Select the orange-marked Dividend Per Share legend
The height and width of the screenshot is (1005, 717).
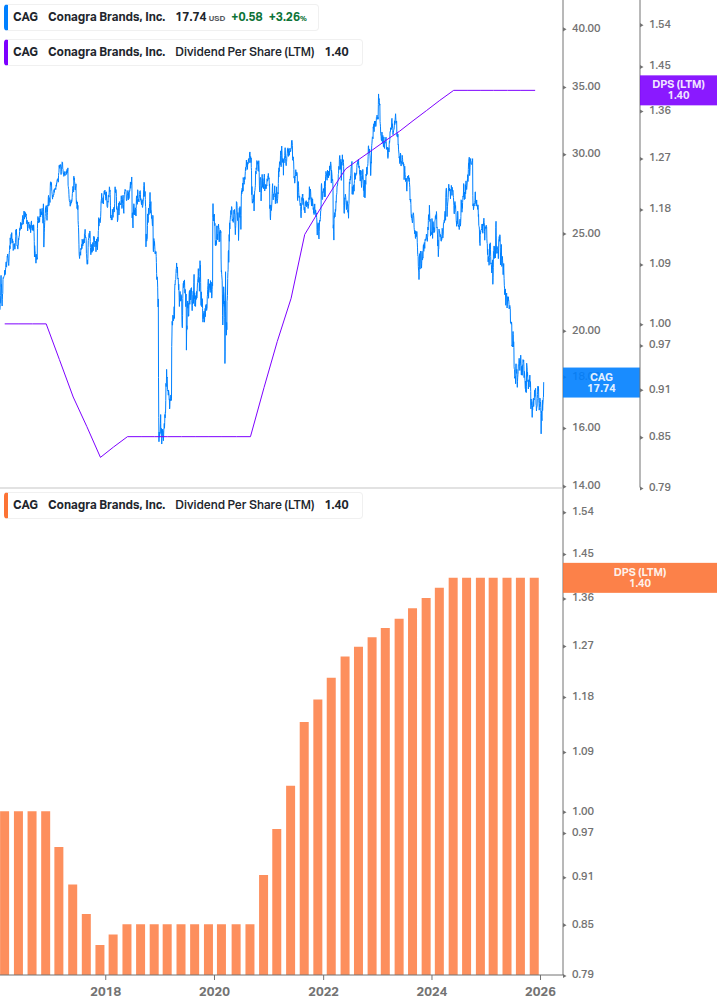point(183,505)
